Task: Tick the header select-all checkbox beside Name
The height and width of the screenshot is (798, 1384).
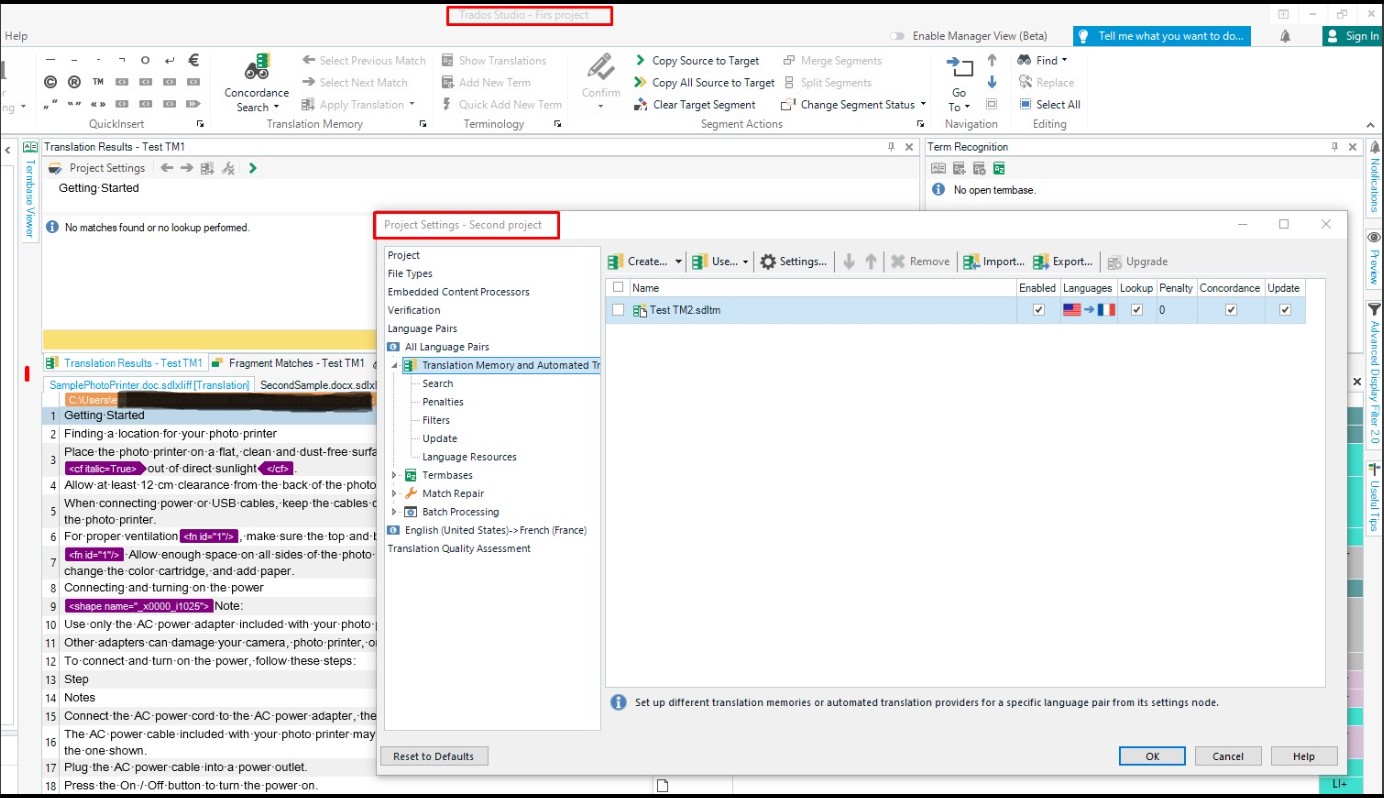Action: 618,288
